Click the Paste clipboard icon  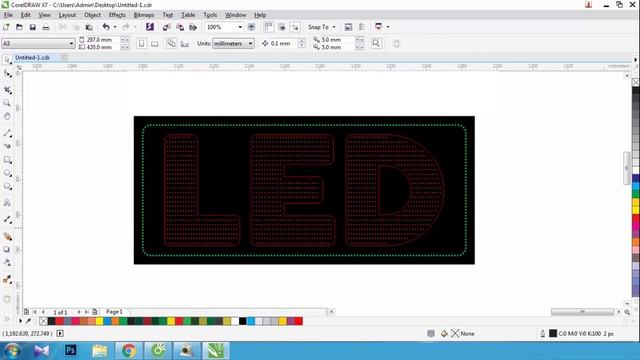[x=89, y=27]
